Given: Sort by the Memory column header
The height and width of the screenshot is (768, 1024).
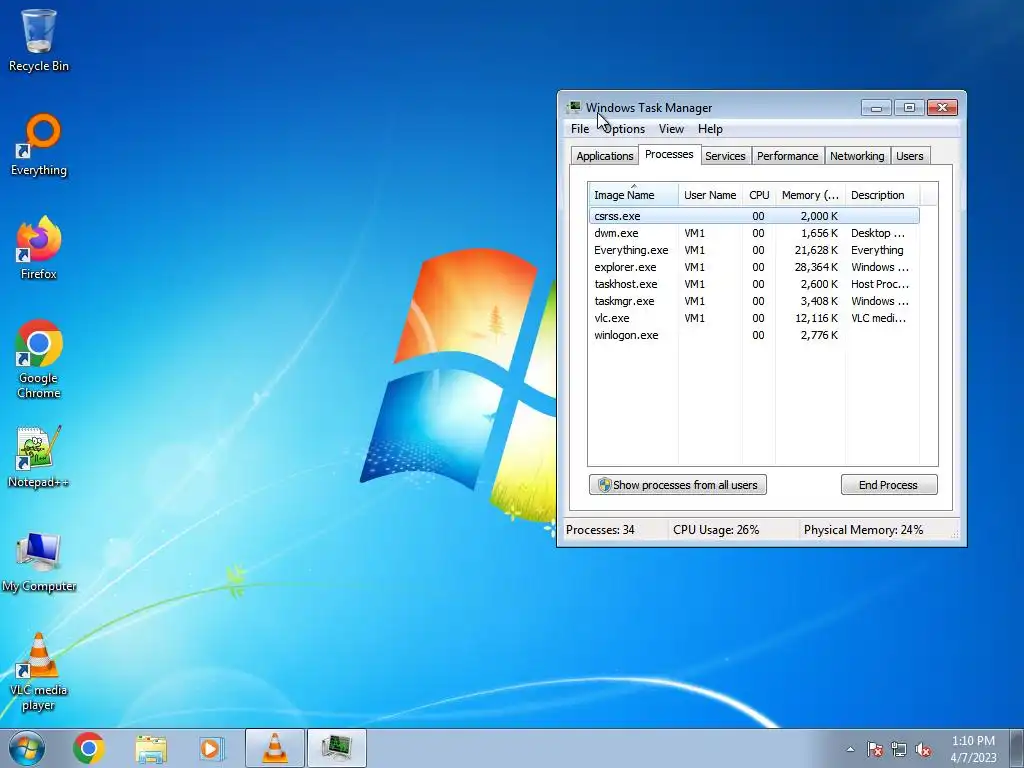Looking at the screenshot, I should (x=810, y=195).
